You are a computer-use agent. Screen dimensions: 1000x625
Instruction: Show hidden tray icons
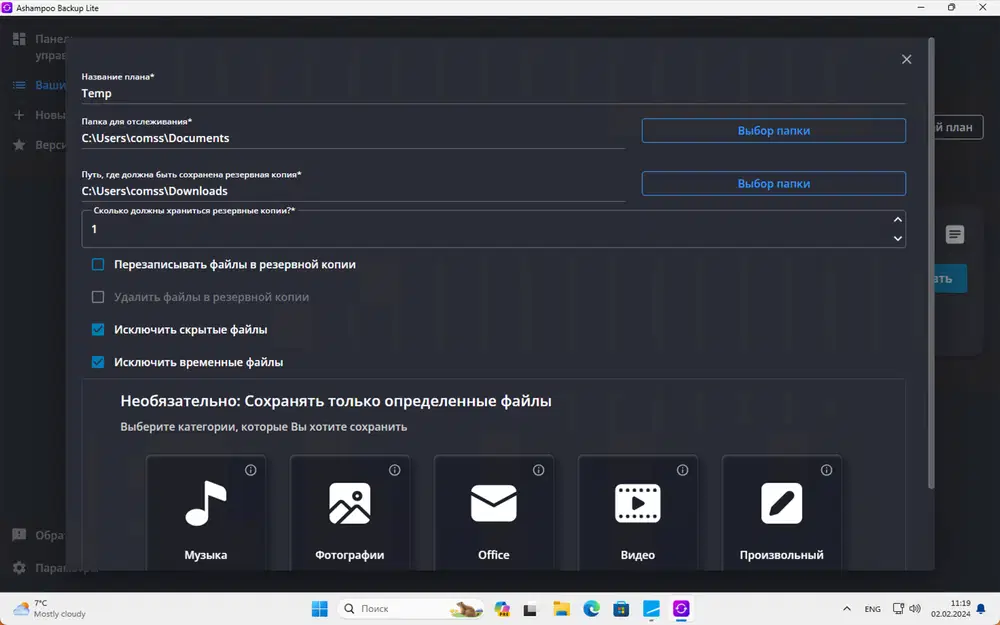pyautogui.click(x=846, y=609)
